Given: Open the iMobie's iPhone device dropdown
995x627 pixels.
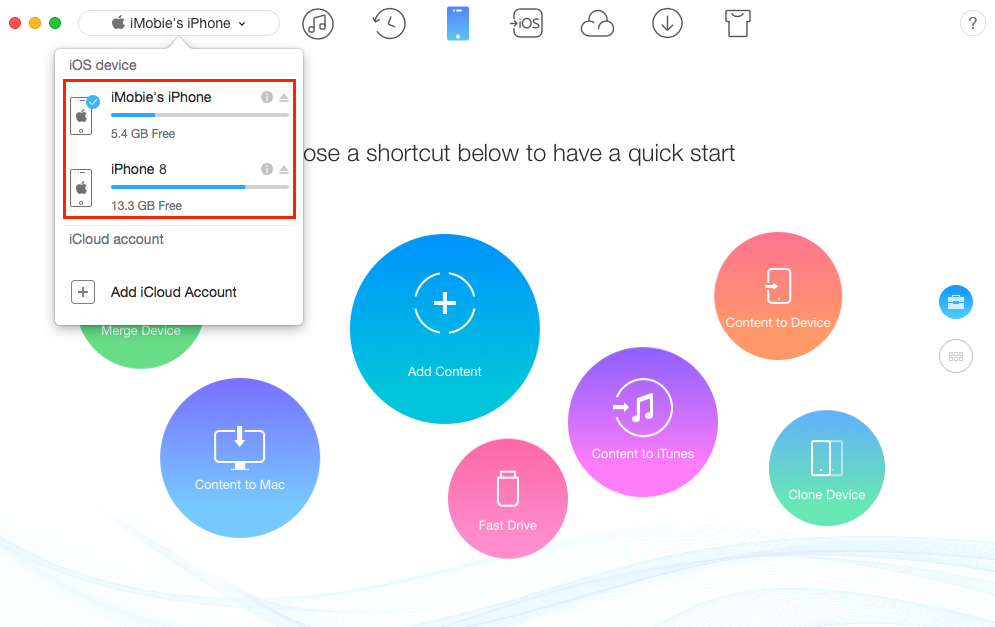Looking at the screenshot, I should click(x=179, y=23).
